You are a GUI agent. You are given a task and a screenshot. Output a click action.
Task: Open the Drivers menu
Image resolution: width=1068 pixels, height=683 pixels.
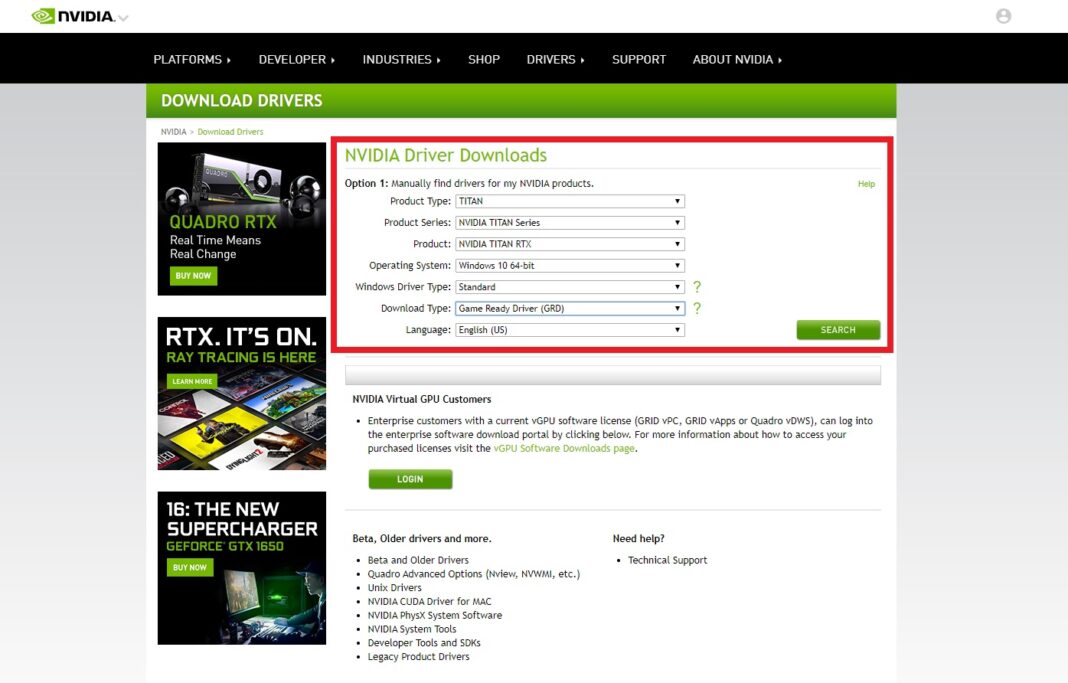point(556,59)
